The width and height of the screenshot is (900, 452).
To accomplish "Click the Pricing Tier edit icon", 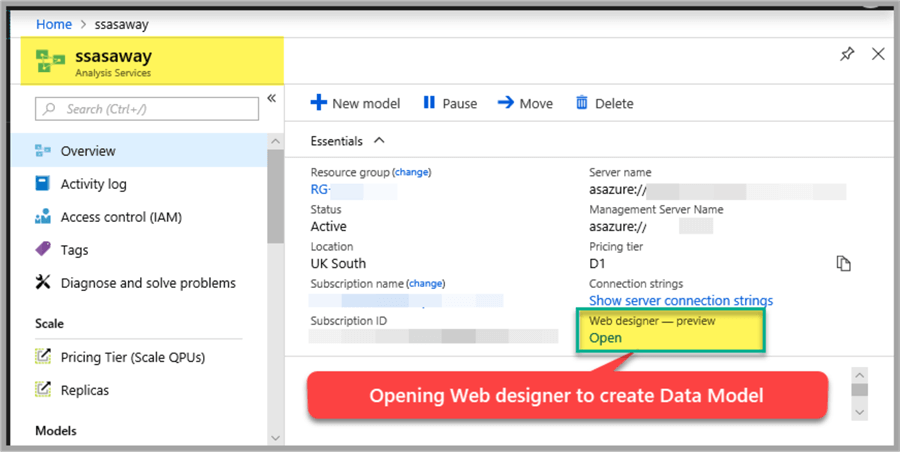I will [43, 356].
